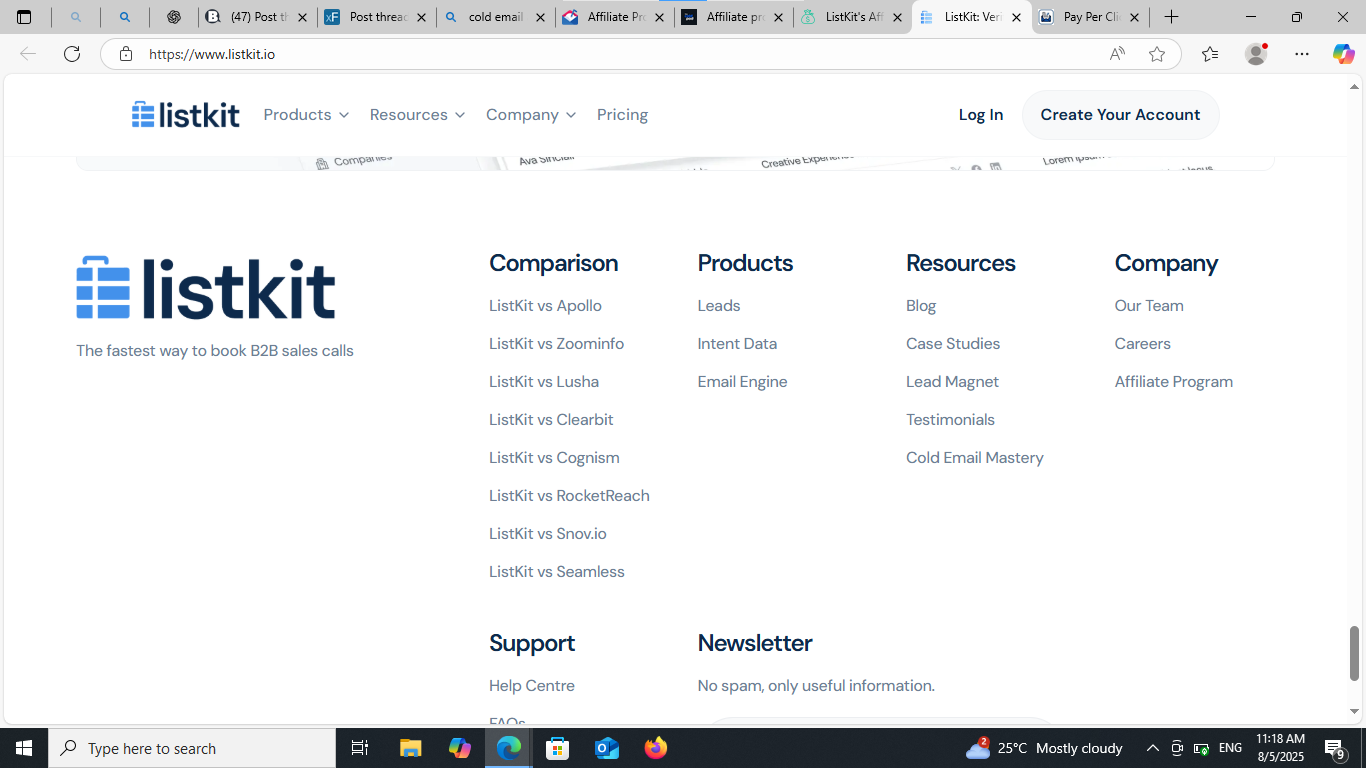Open the Help Centre link

pos(532,686)
